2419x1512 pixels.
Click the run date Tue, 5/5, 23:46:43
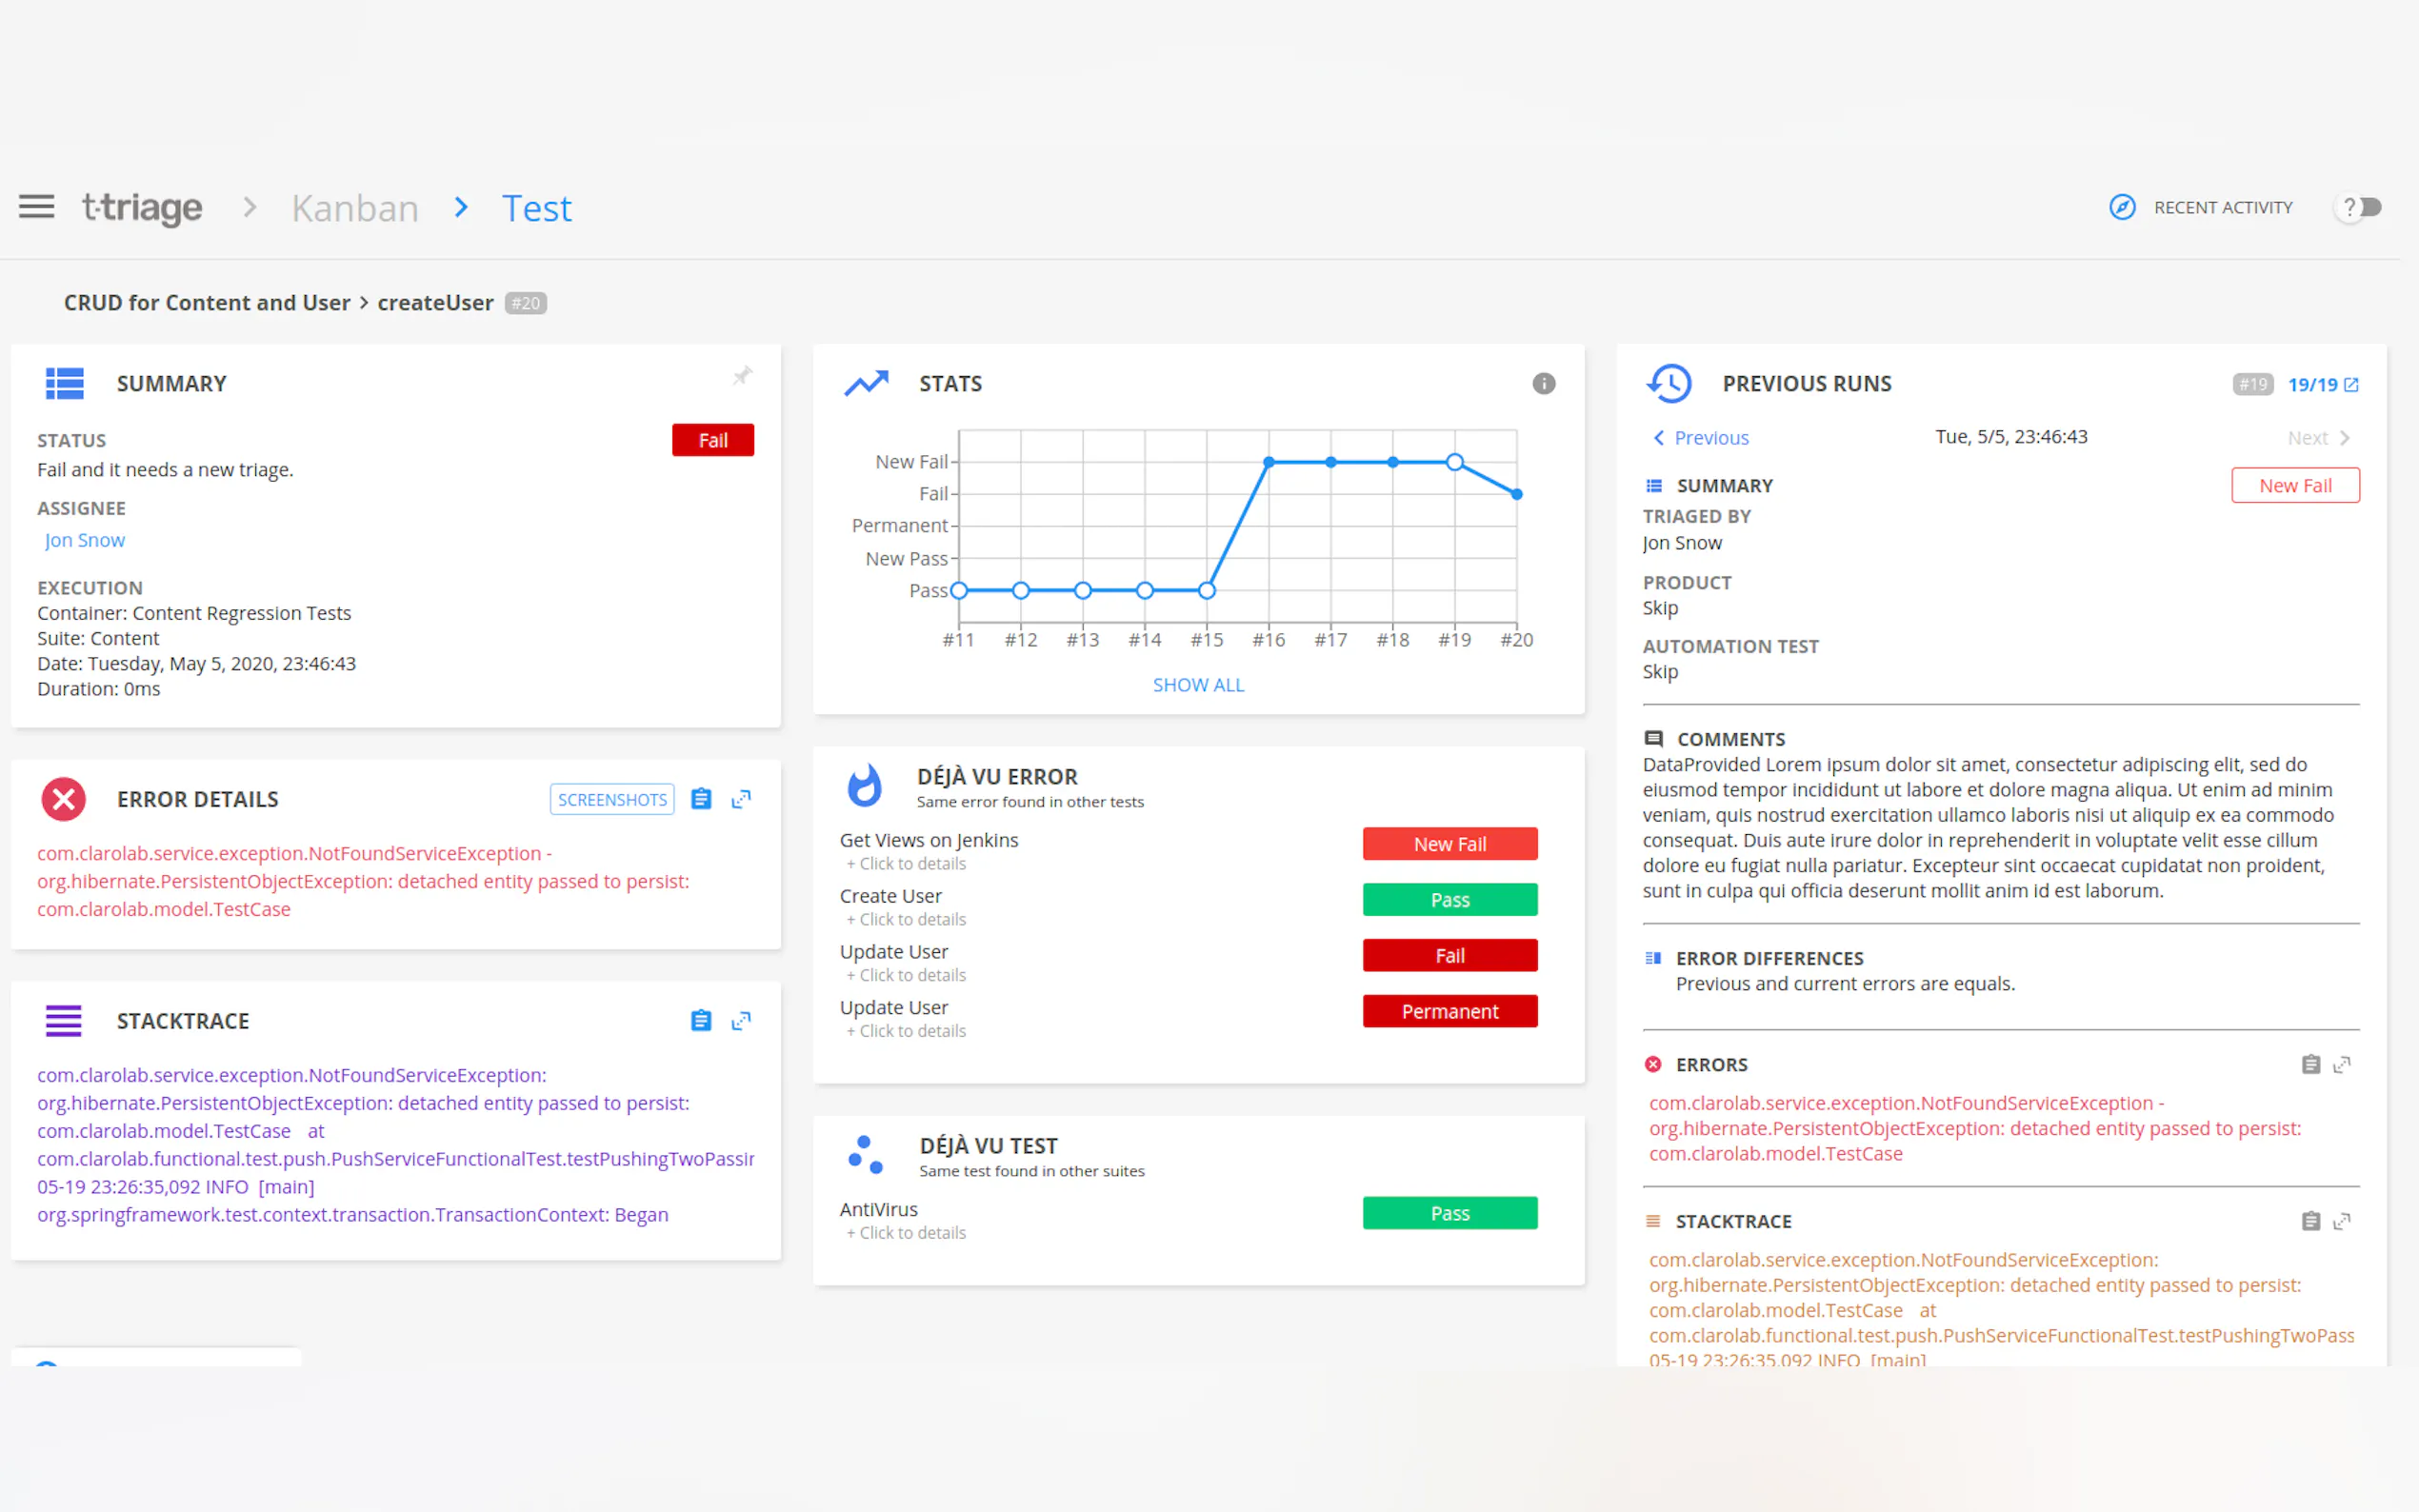click(x=2011, y=437)
